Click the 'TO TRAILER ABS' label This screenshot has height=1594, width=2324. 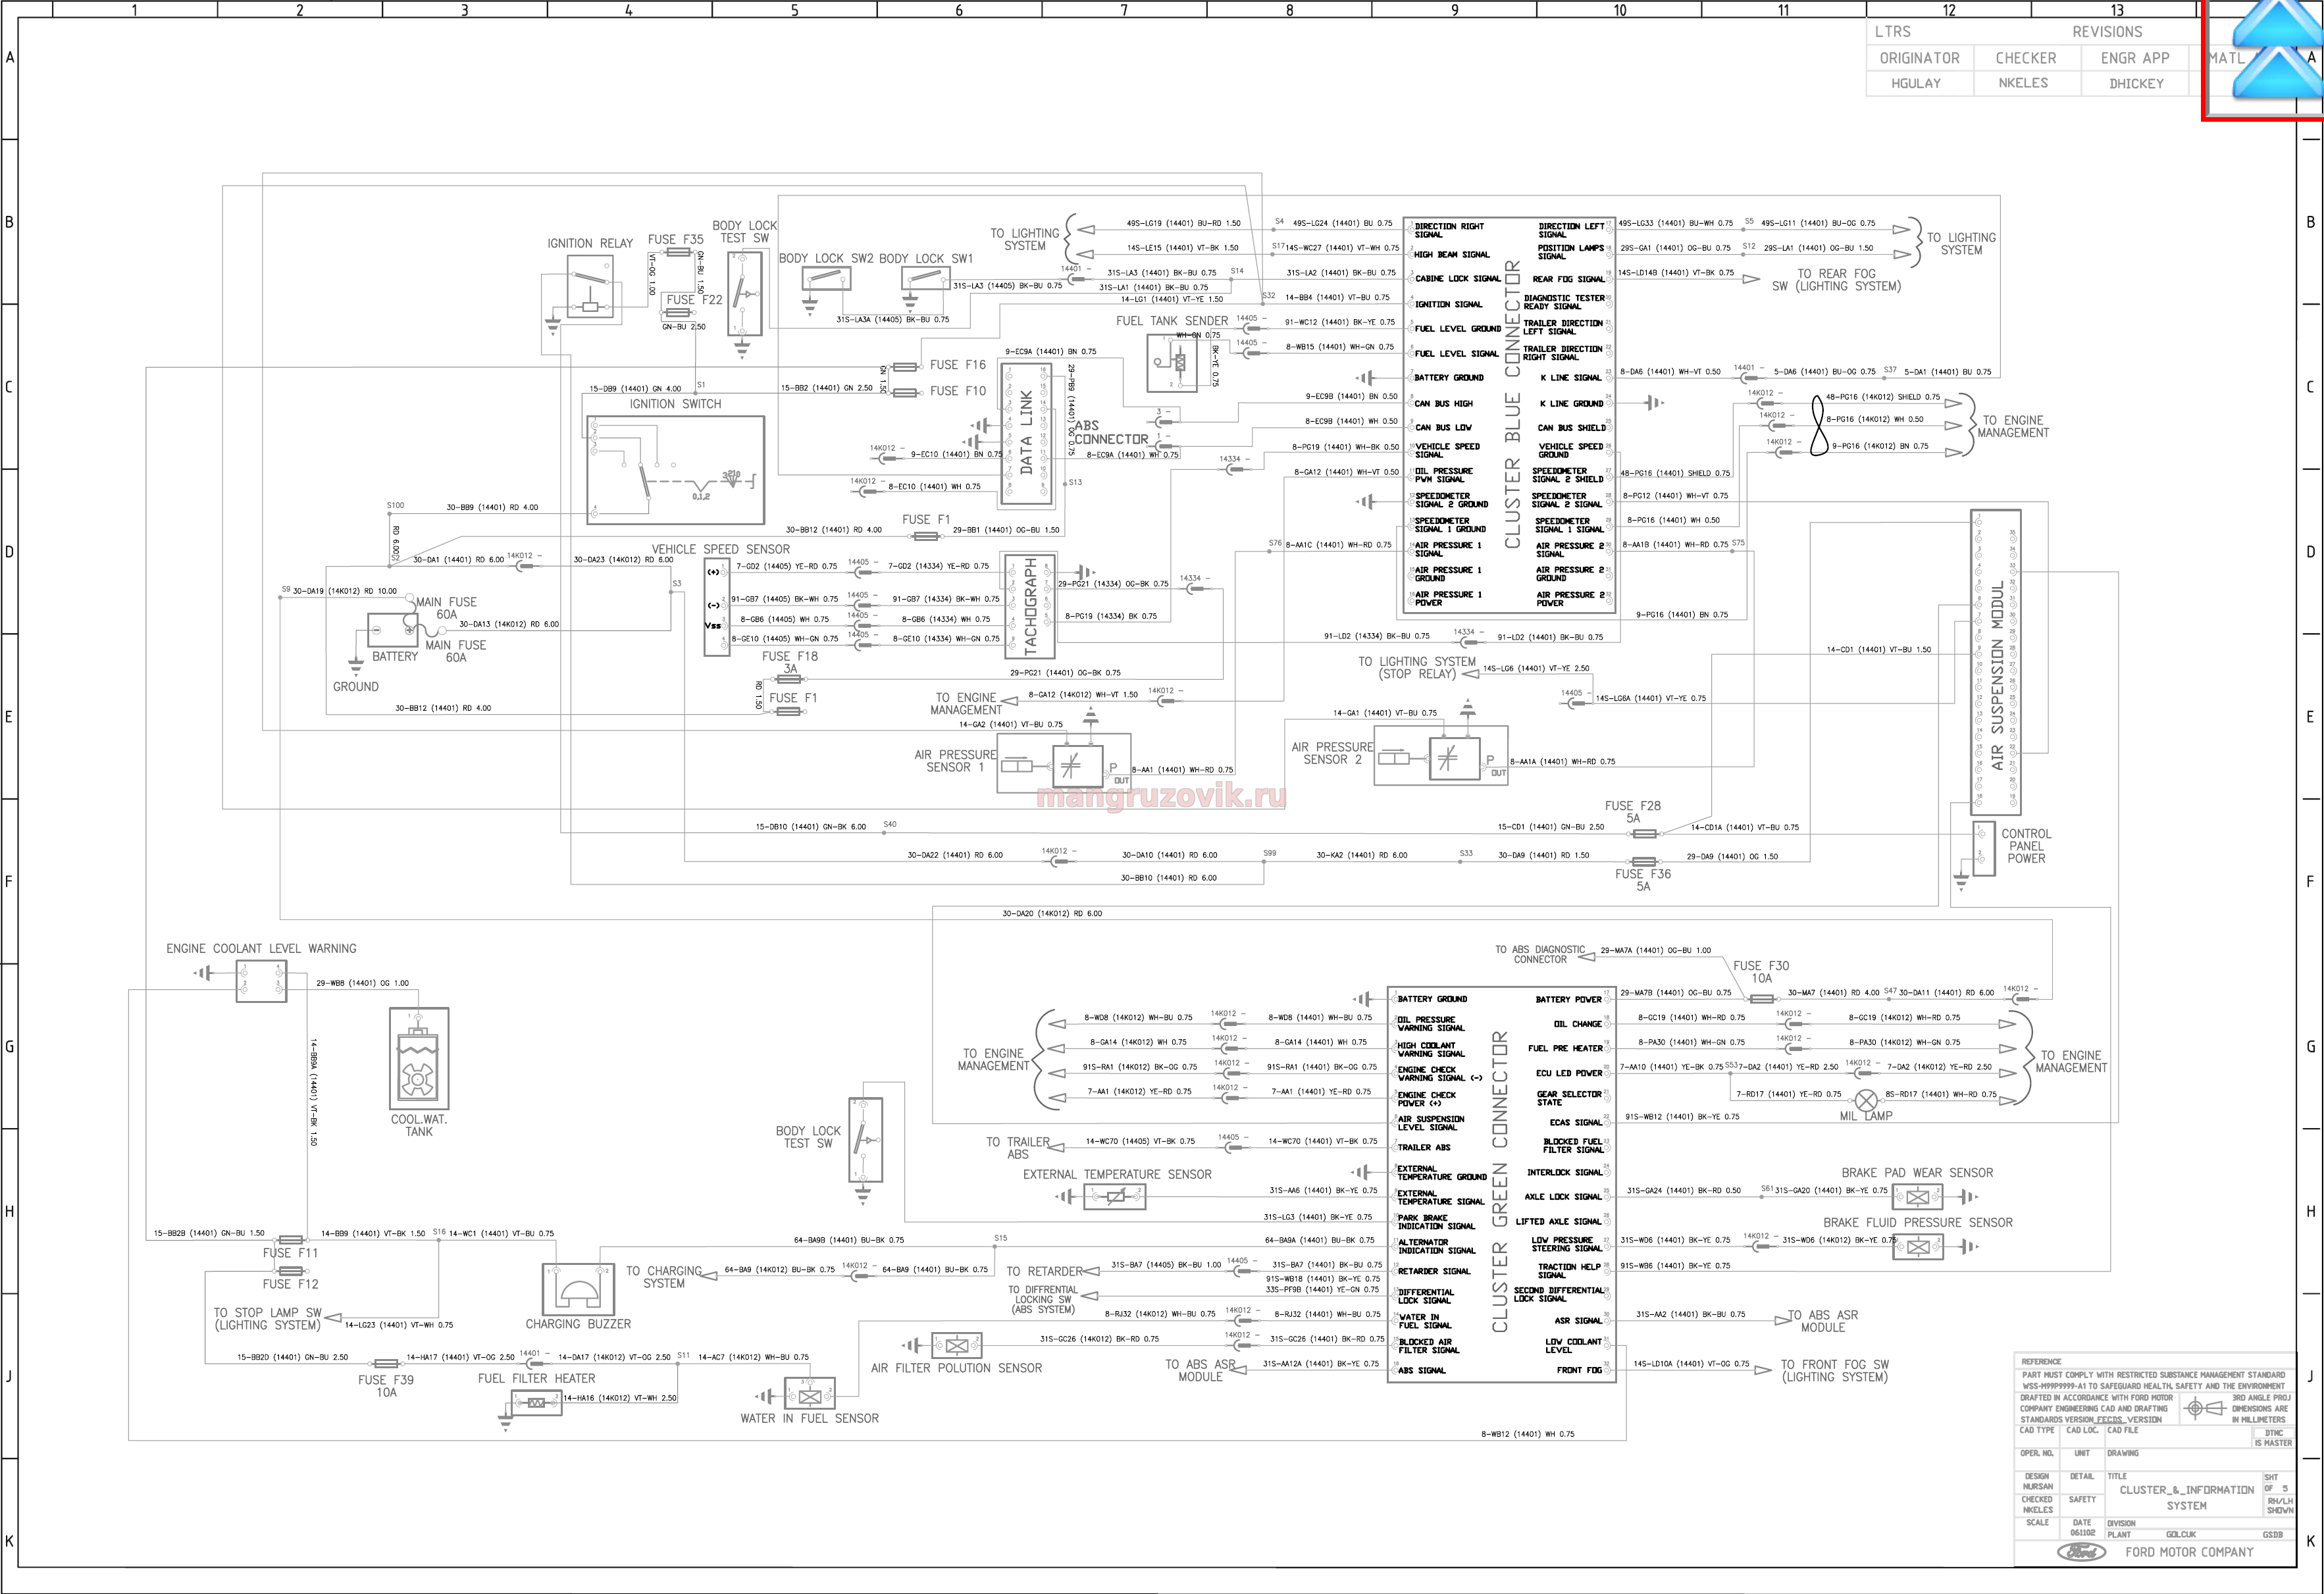(1018, 1148)
